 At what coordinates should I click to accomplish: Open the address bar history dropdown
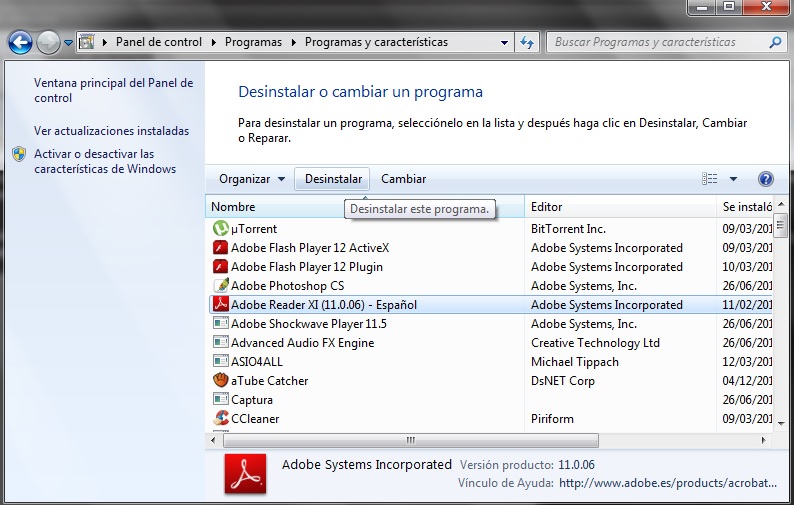(x=504, y=43)
